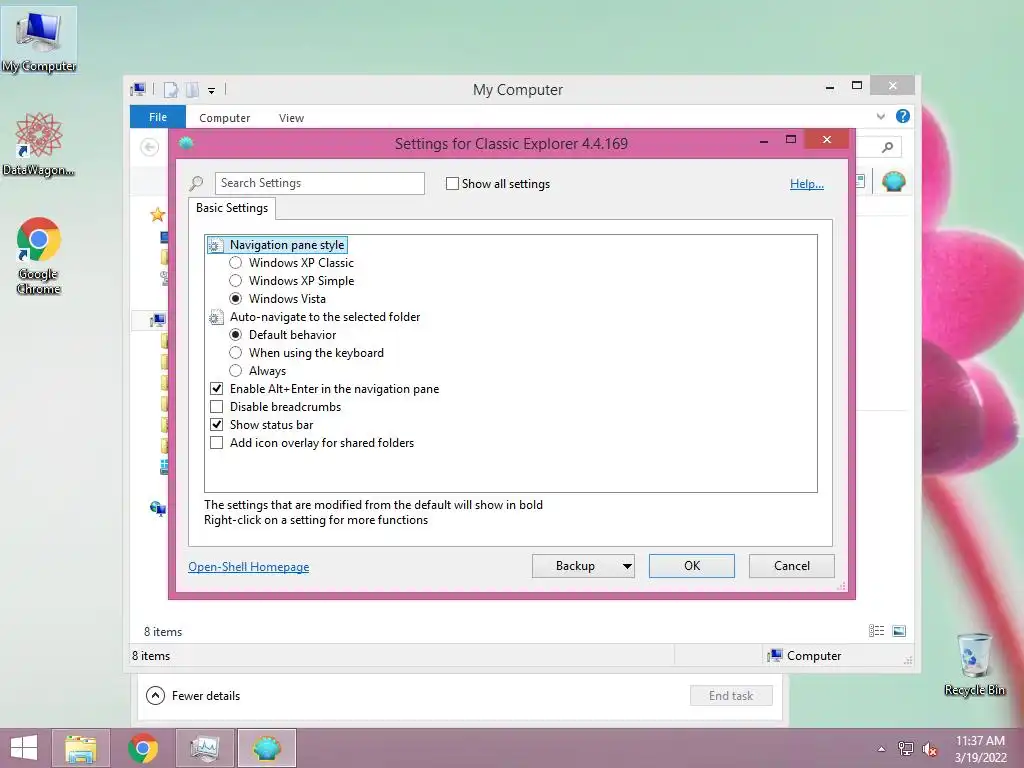Select the Basic Settings tab
Screen dimensions: 1024x768
[x=232, y=208]
